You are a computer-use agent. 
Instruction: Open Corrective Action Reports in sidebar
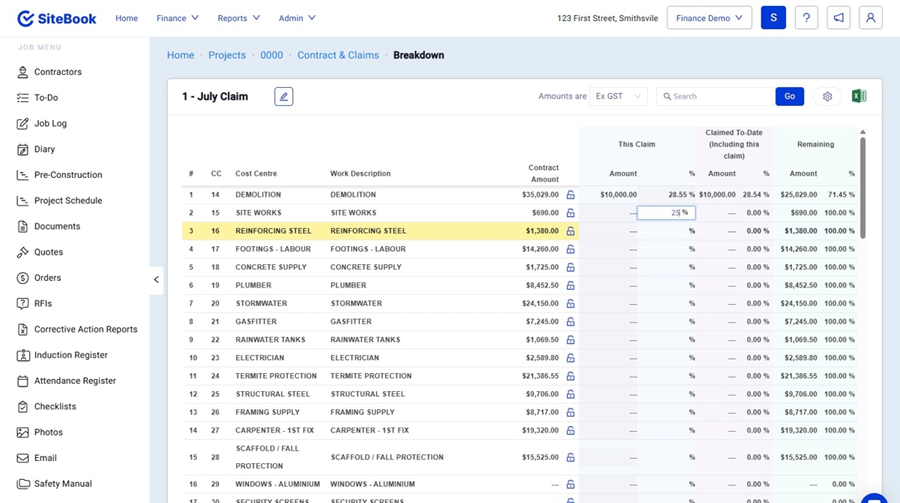tap(85, 329)
